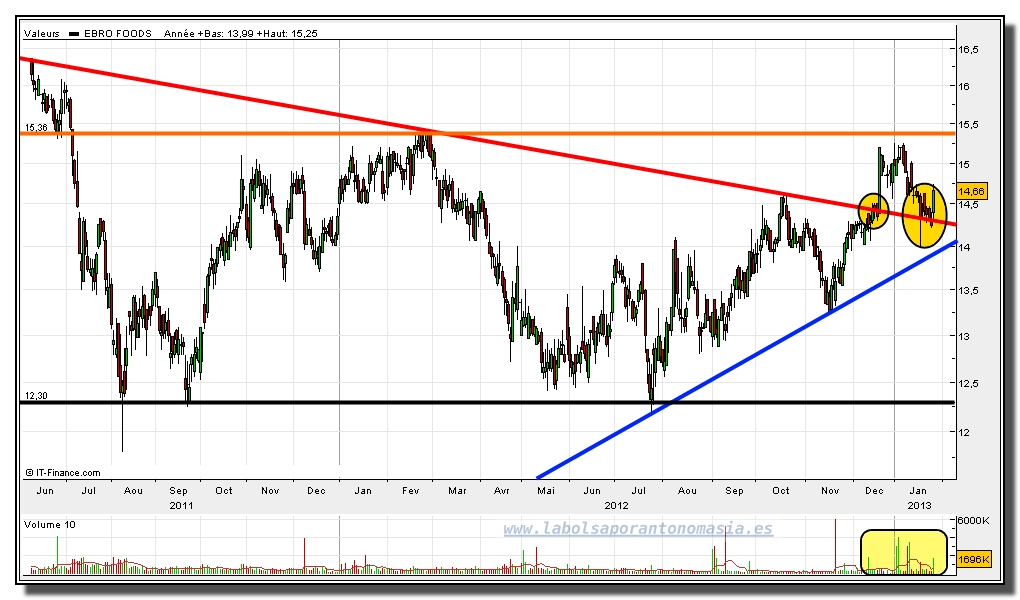Click the 'Année +Bas: 13,99 +Haut: 15,25' text
The height and width of the screenshot is (600, 1020).
tap(241, 33)
